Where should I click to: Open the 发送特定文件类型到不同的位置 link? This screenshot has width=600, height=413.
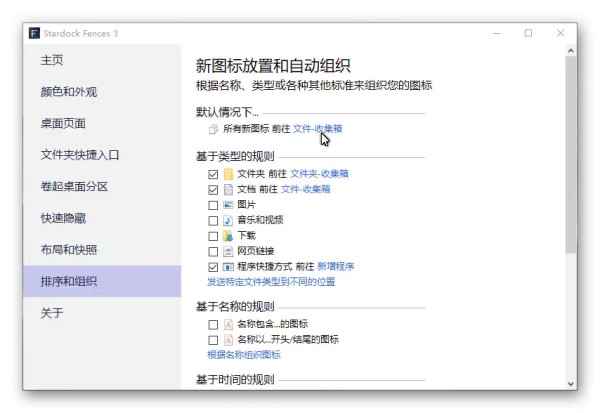click(271, 282)
